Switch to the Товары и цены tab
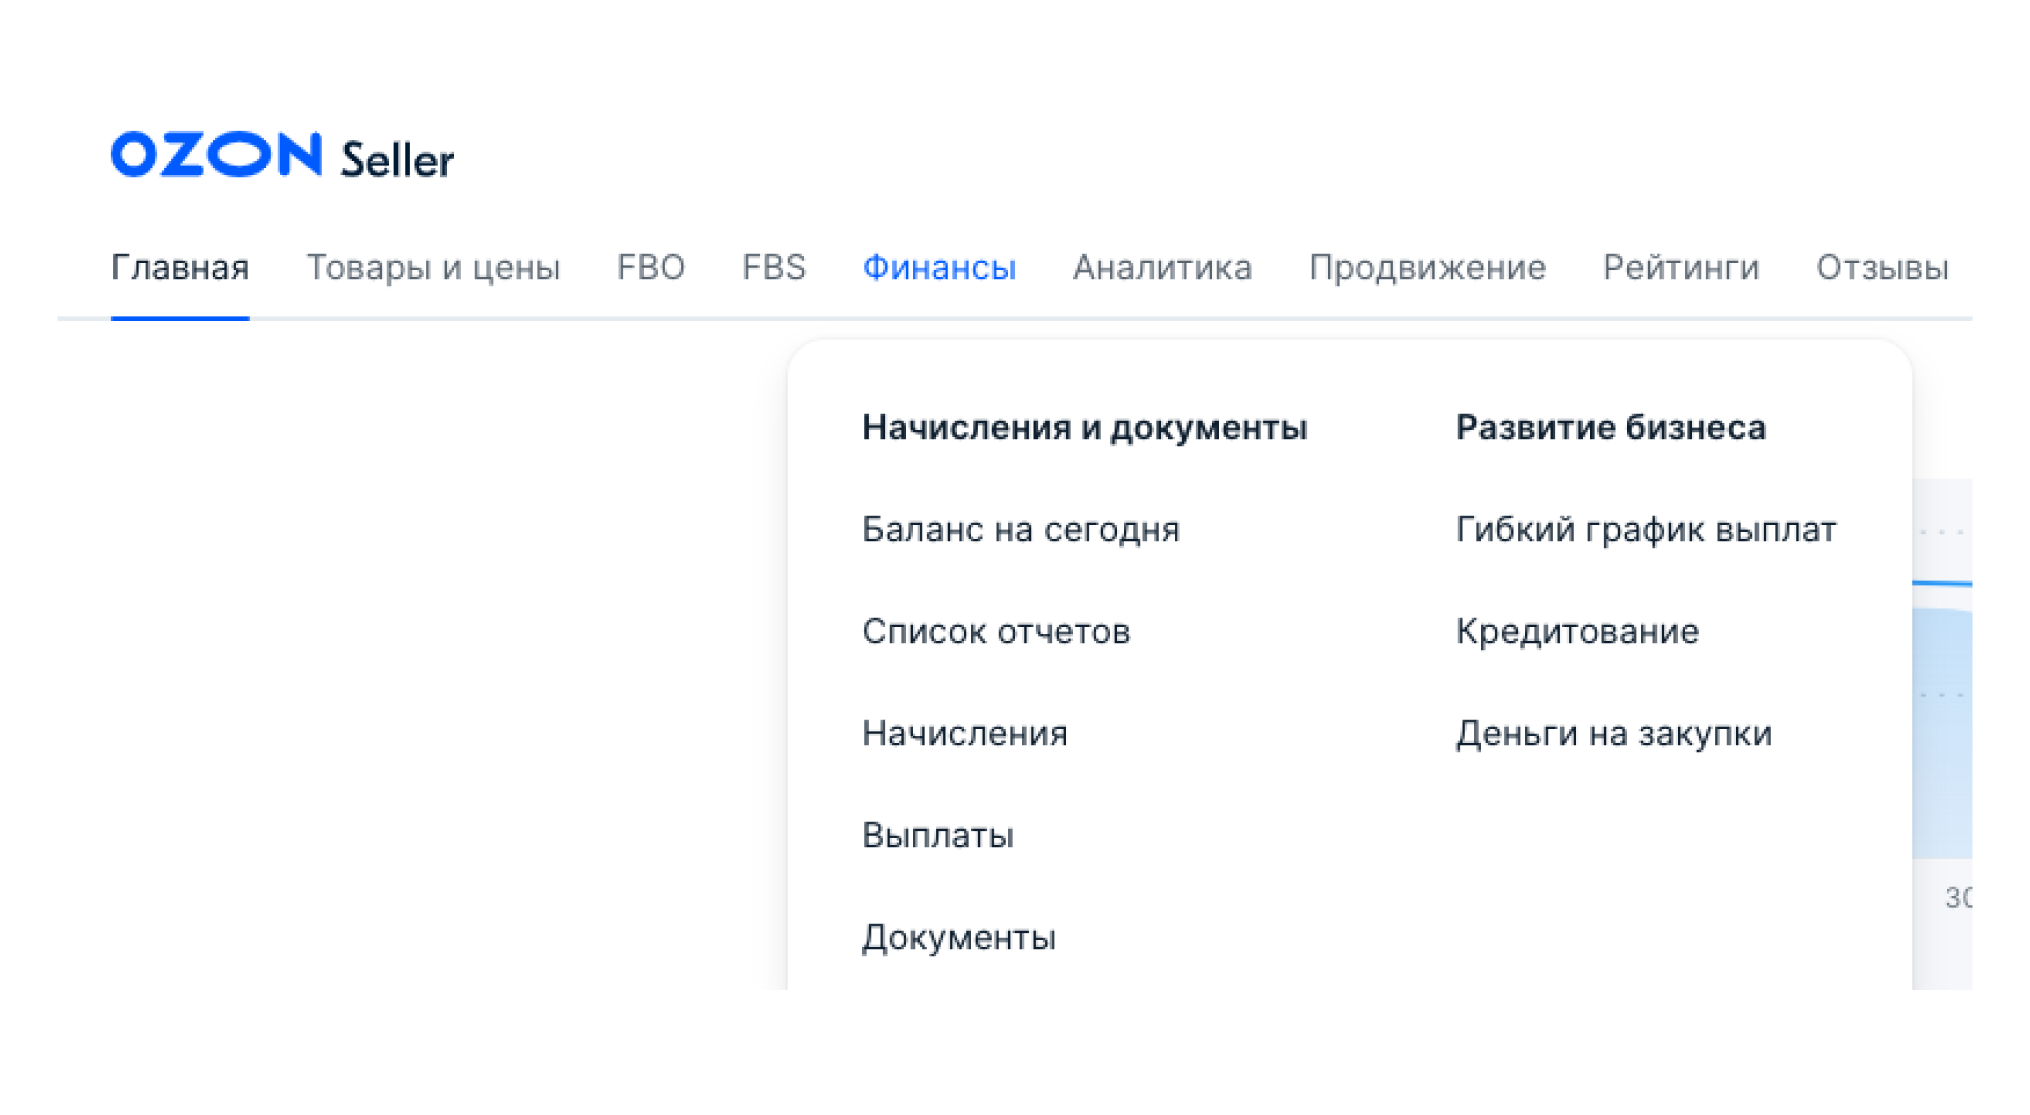Image resolution: width=2030 pixels, height=1115 pixels. click(433, 267)
